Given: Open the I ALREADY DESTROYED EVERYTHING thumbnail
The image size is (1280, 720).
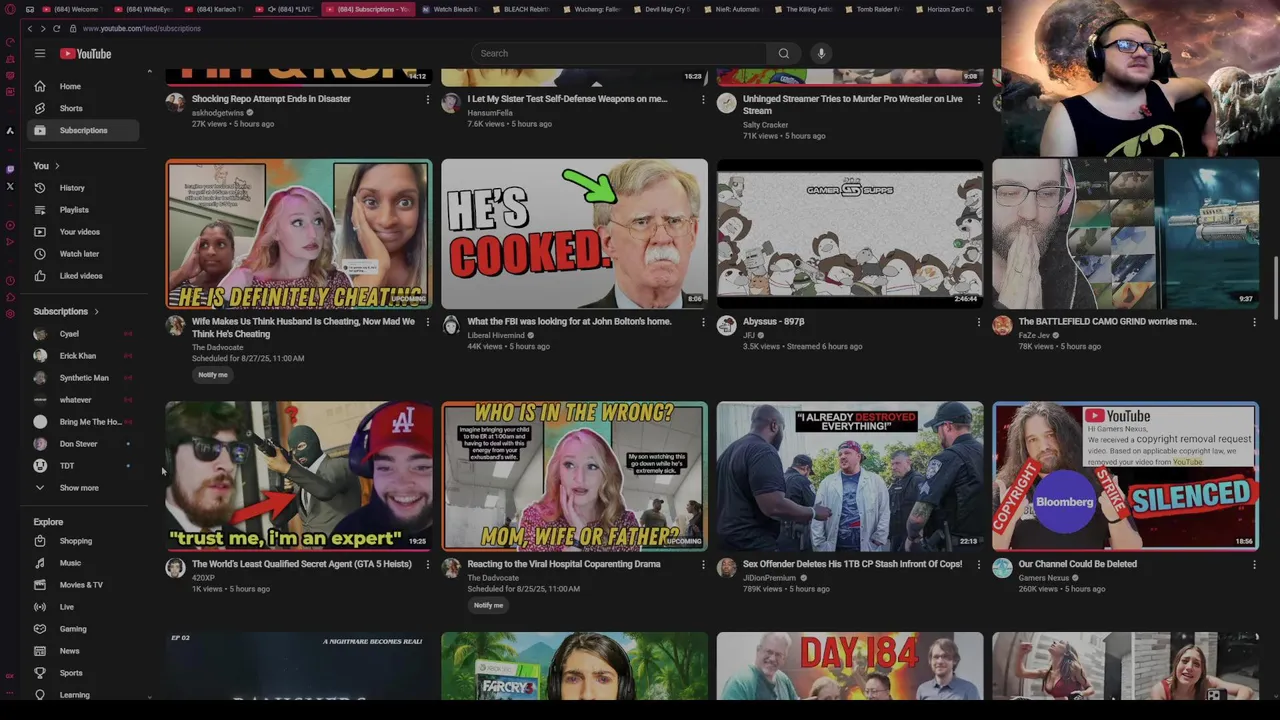Looking at the screenshot, I should [x=850, y=476].
